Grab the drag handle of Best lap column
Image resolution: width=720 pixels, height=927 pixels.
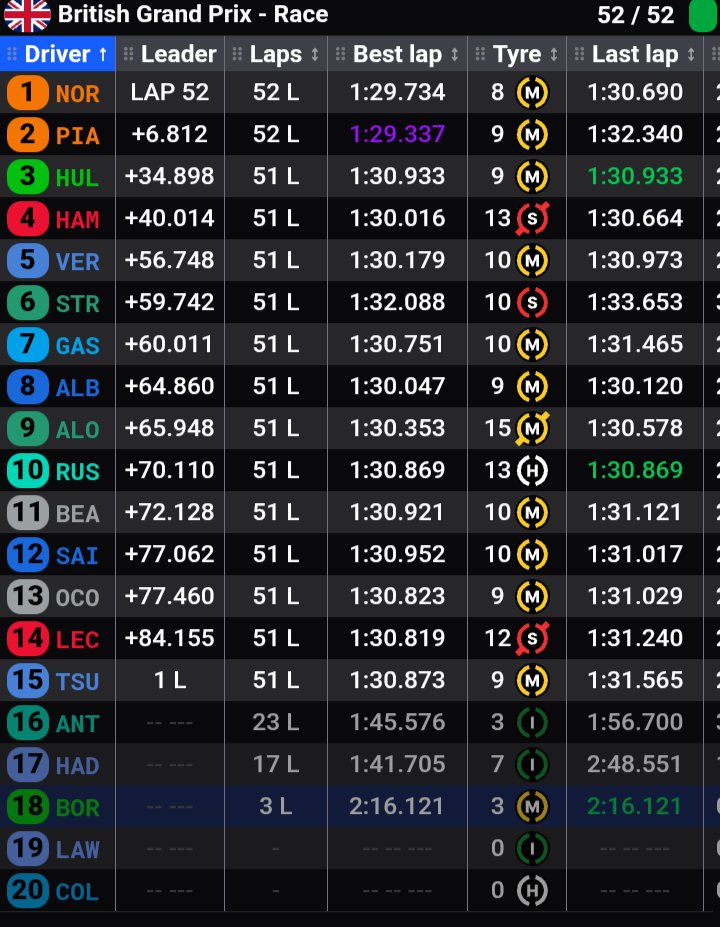pos(340,54)
